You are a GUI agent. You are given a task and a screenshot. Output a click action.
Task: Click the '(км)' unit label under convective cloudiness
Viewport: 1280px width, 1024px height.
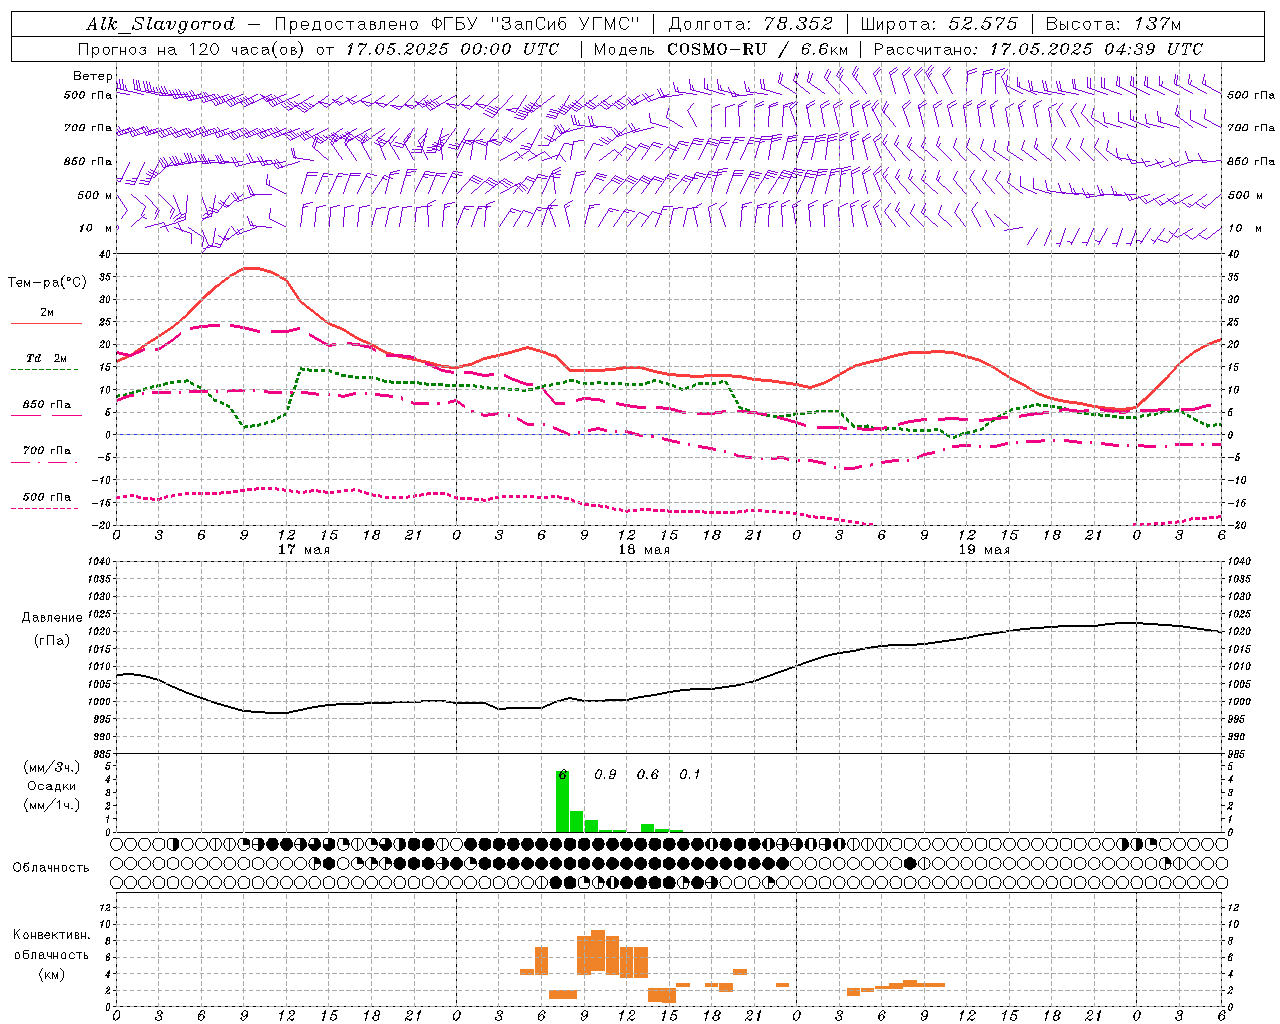(x=52, y=974)
